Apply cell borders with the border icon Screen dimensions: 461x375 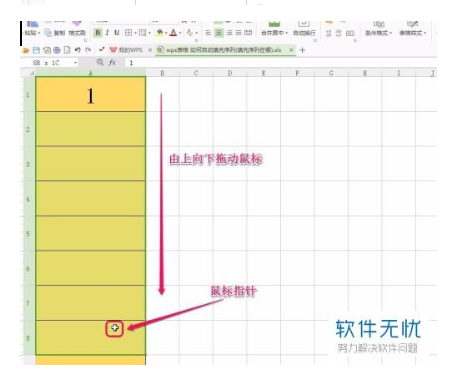tap(128, 33)
